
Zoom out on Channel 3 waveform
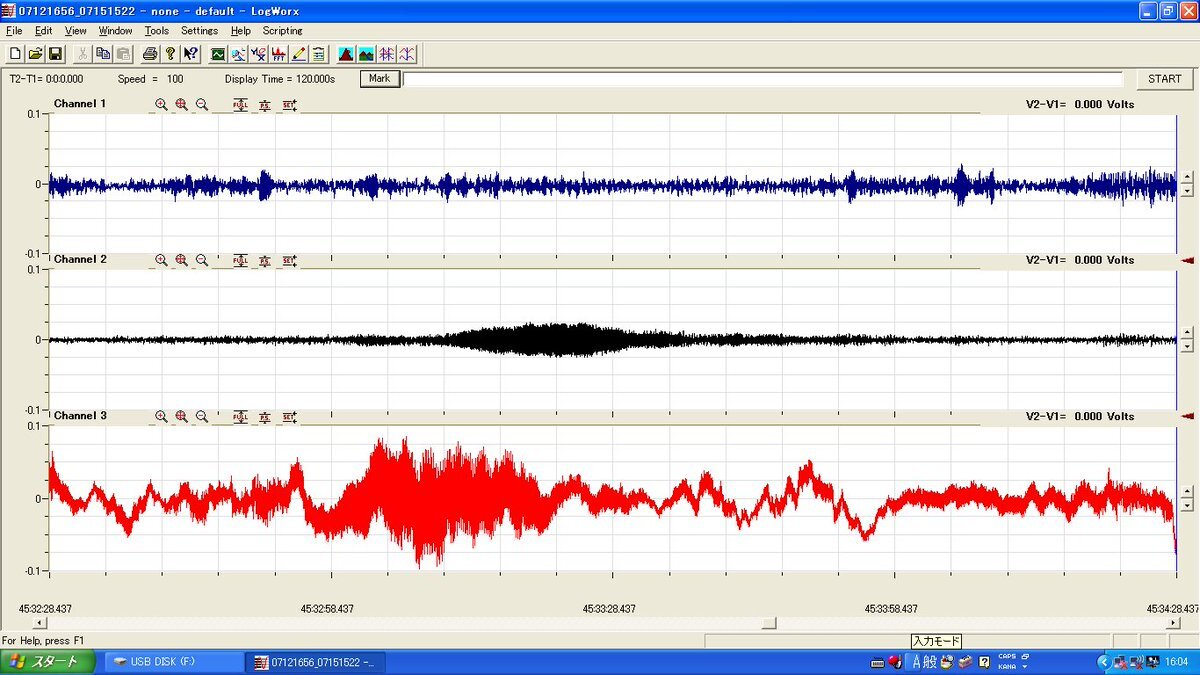coord(201,416)
